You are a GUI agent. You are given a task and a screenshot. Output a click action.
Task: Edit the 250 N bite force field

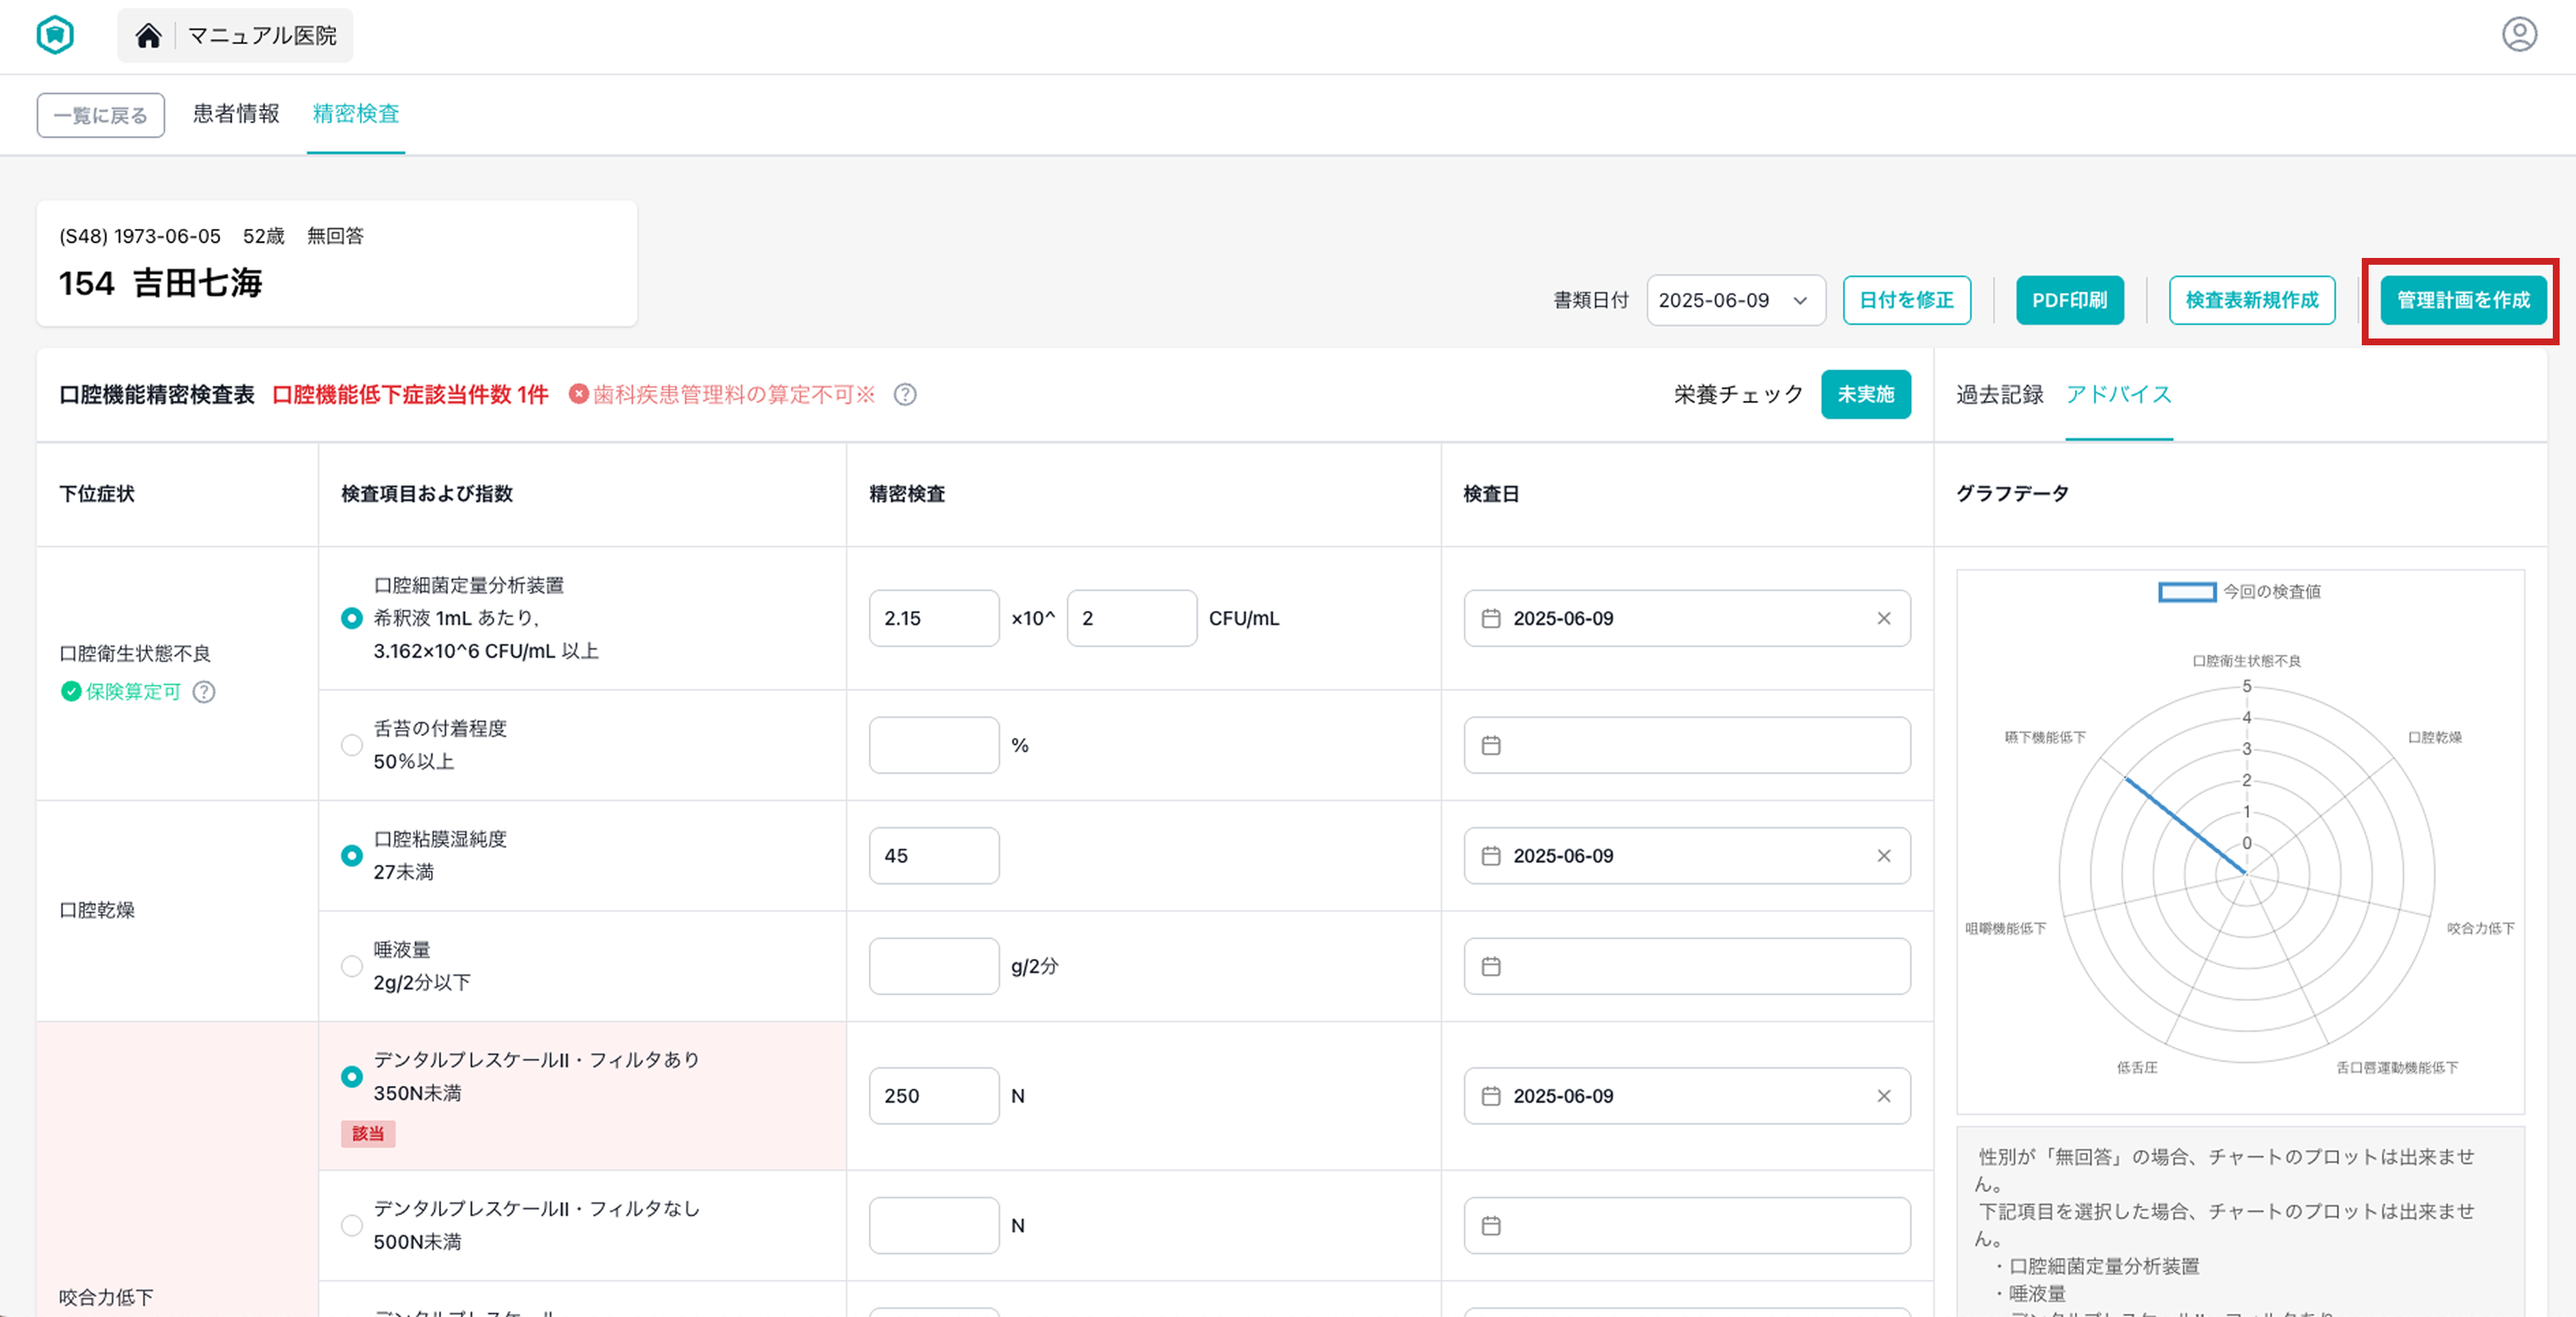click(x=934, y=1097)
